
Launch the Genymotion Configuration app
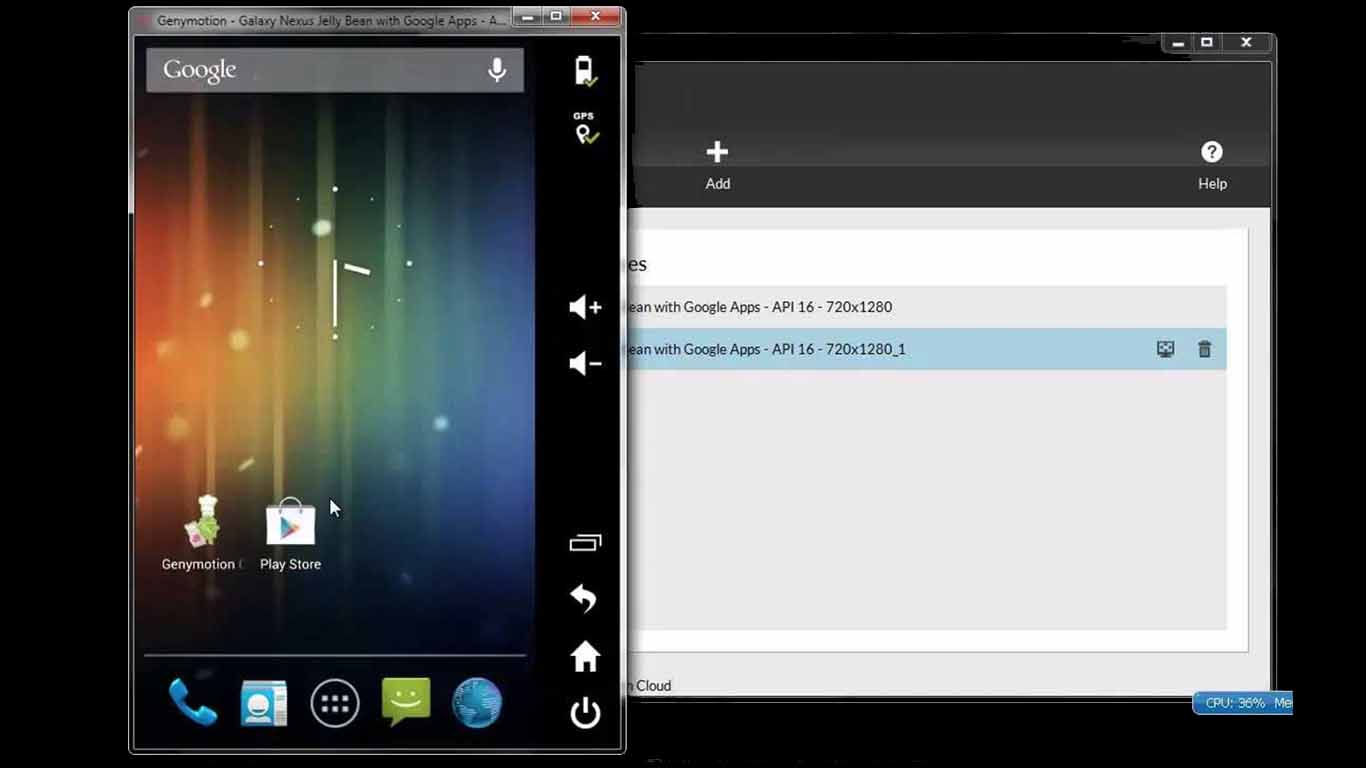tap(200, 534)
